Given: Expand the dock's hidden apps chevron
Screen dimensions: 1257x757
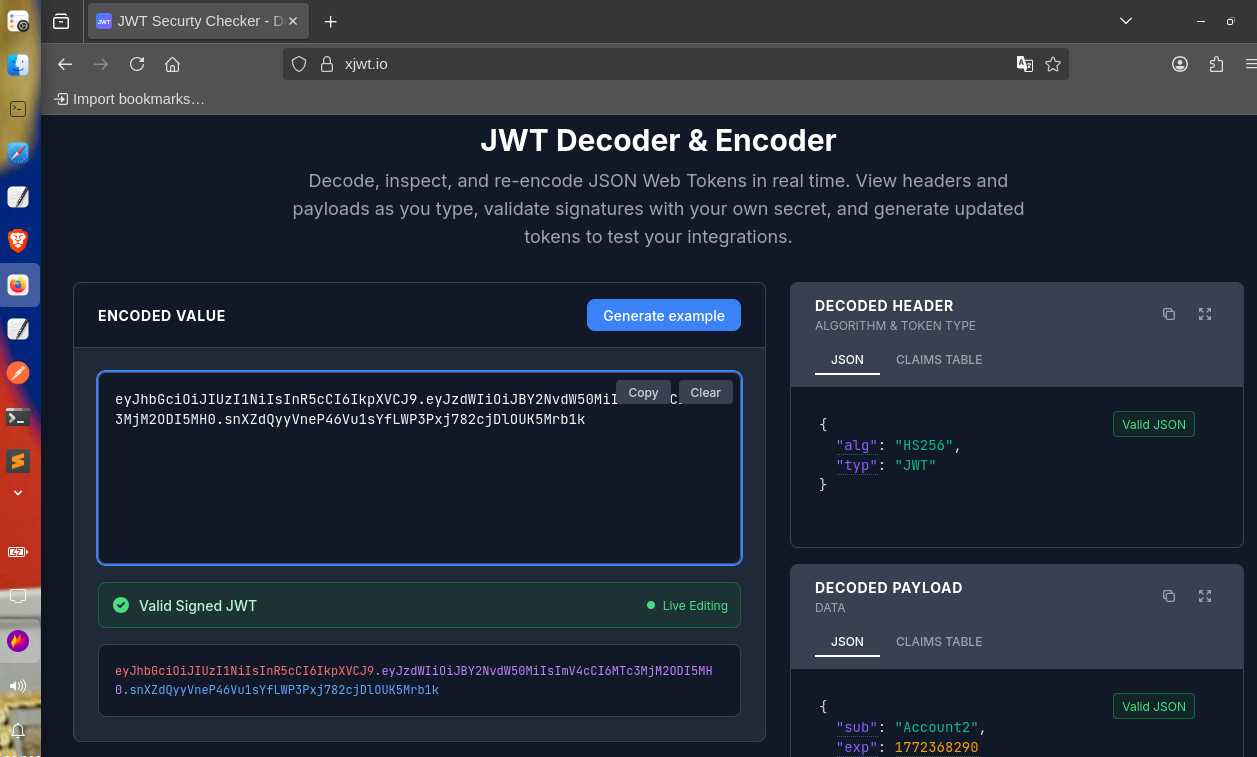Looking at the screenshot, I should tap(18, 492).
